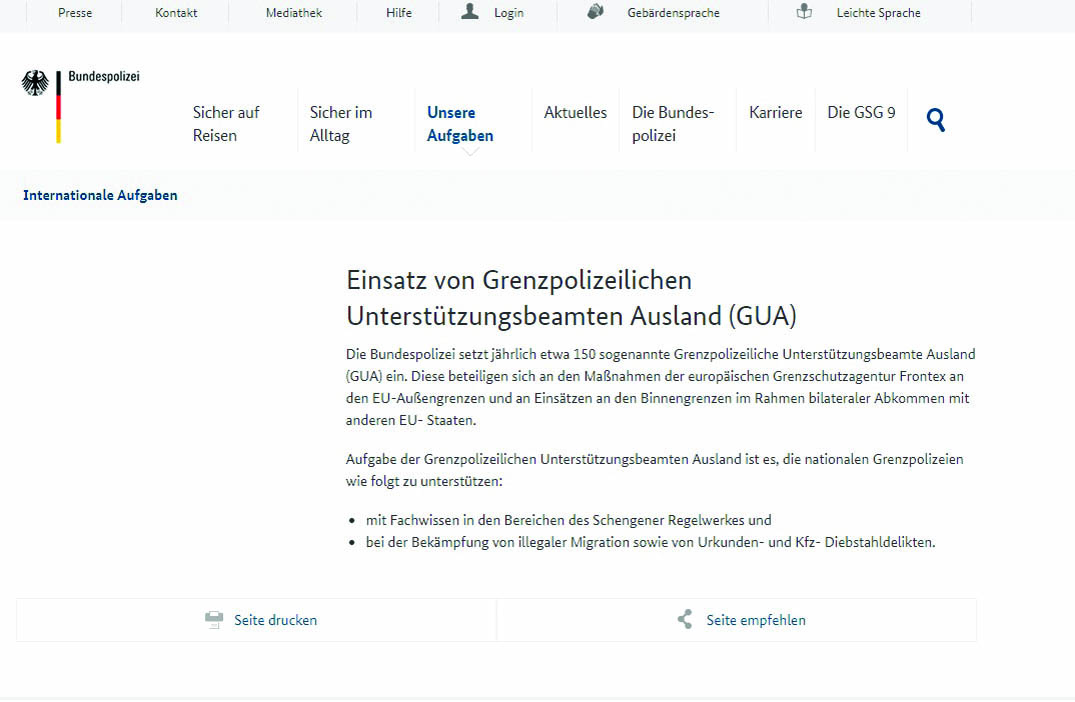The width and height of the screenshot is (1075, 702).
Task: Click the Leichte Sprache book icon
Action: (804, 12)
